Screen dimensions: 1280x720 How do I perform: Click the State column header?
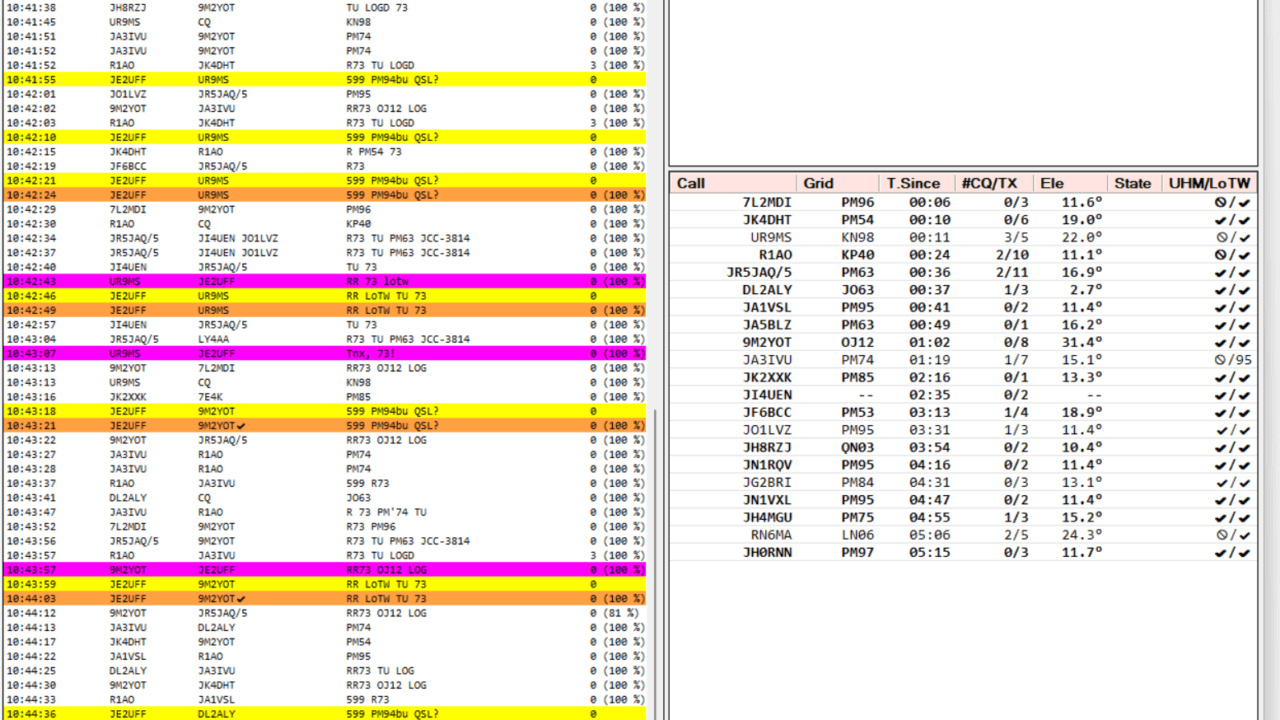[x=1133, y=183]
